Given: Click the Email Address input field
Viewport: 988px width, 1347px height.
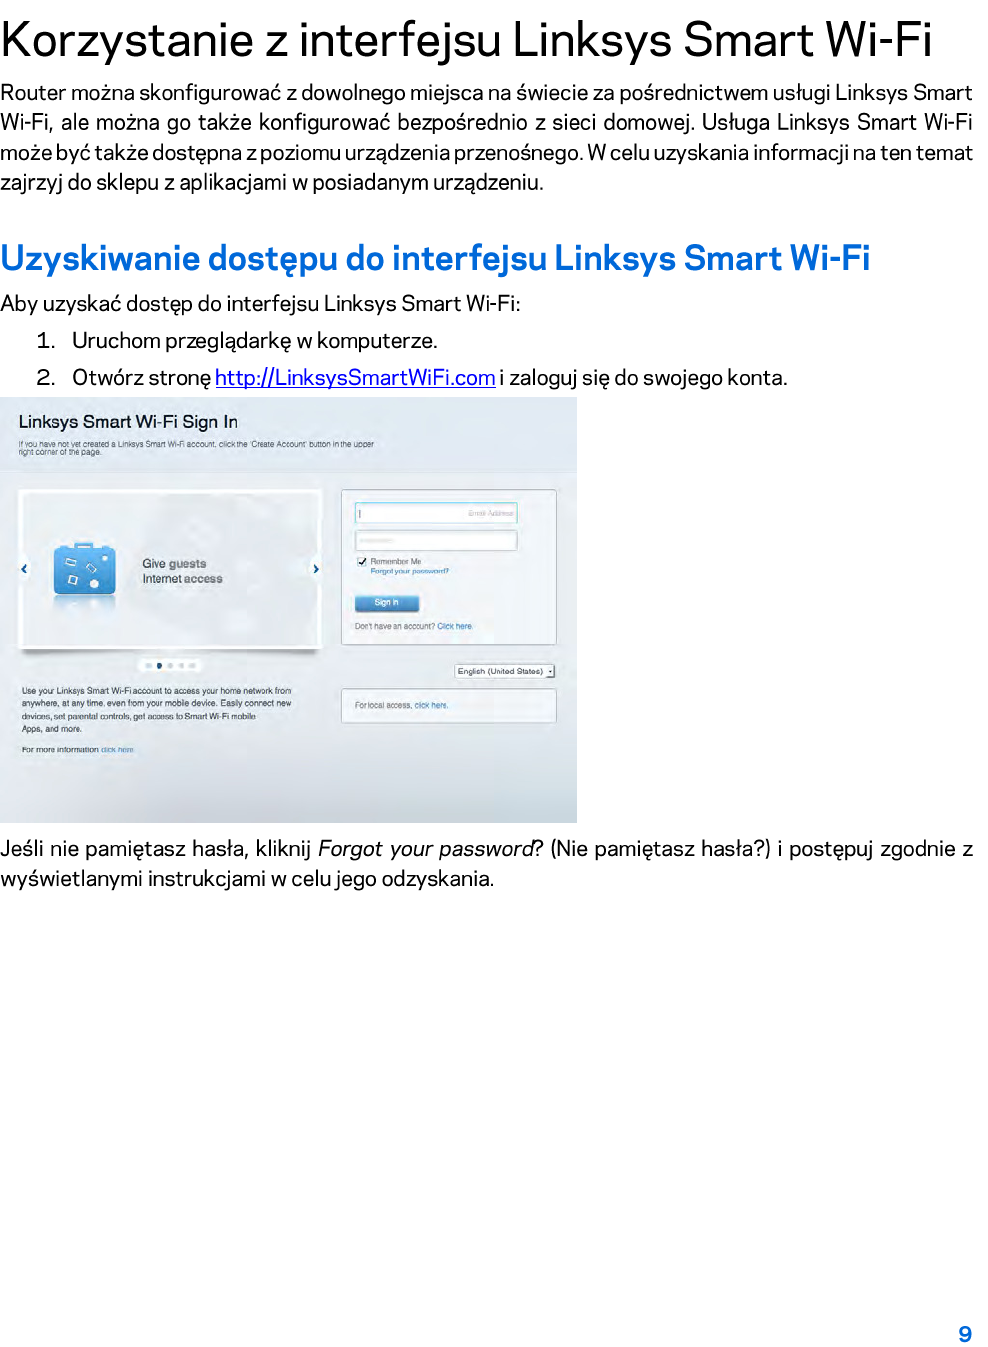Looking at the screenshot, I should pyautogui.click(x=436, y=513).
